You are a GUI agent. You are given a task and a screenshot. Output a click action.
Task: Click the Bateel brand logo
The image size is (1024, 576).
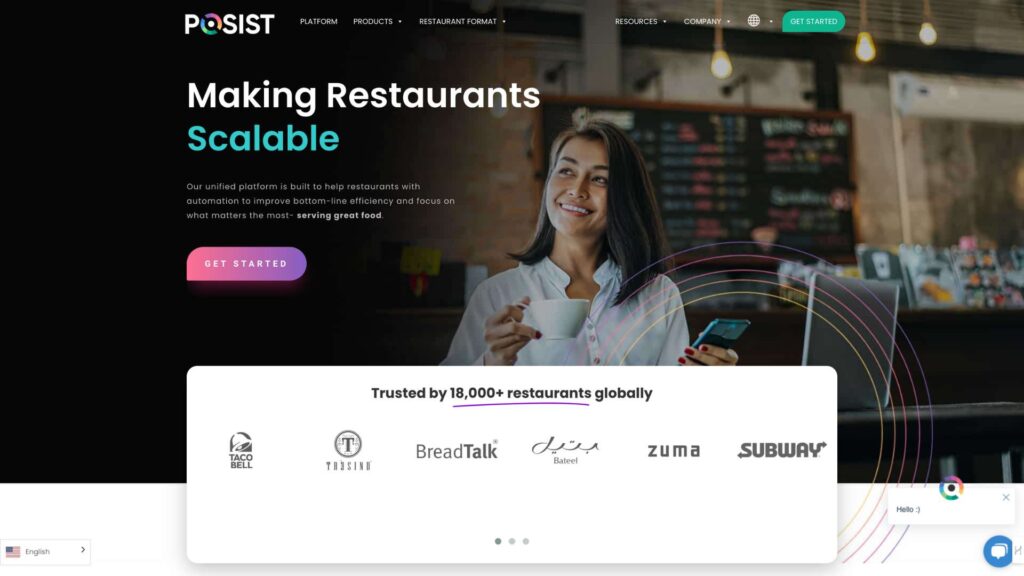[565, 451]
